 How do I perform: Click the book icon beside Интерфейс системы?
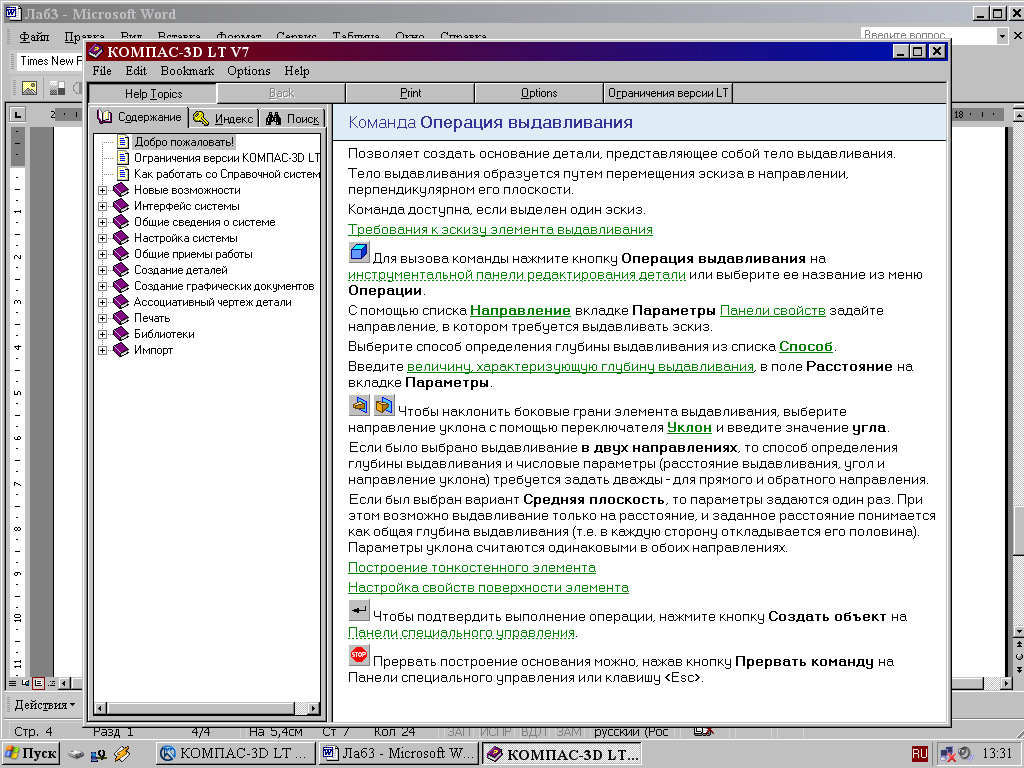click(121, 206)
